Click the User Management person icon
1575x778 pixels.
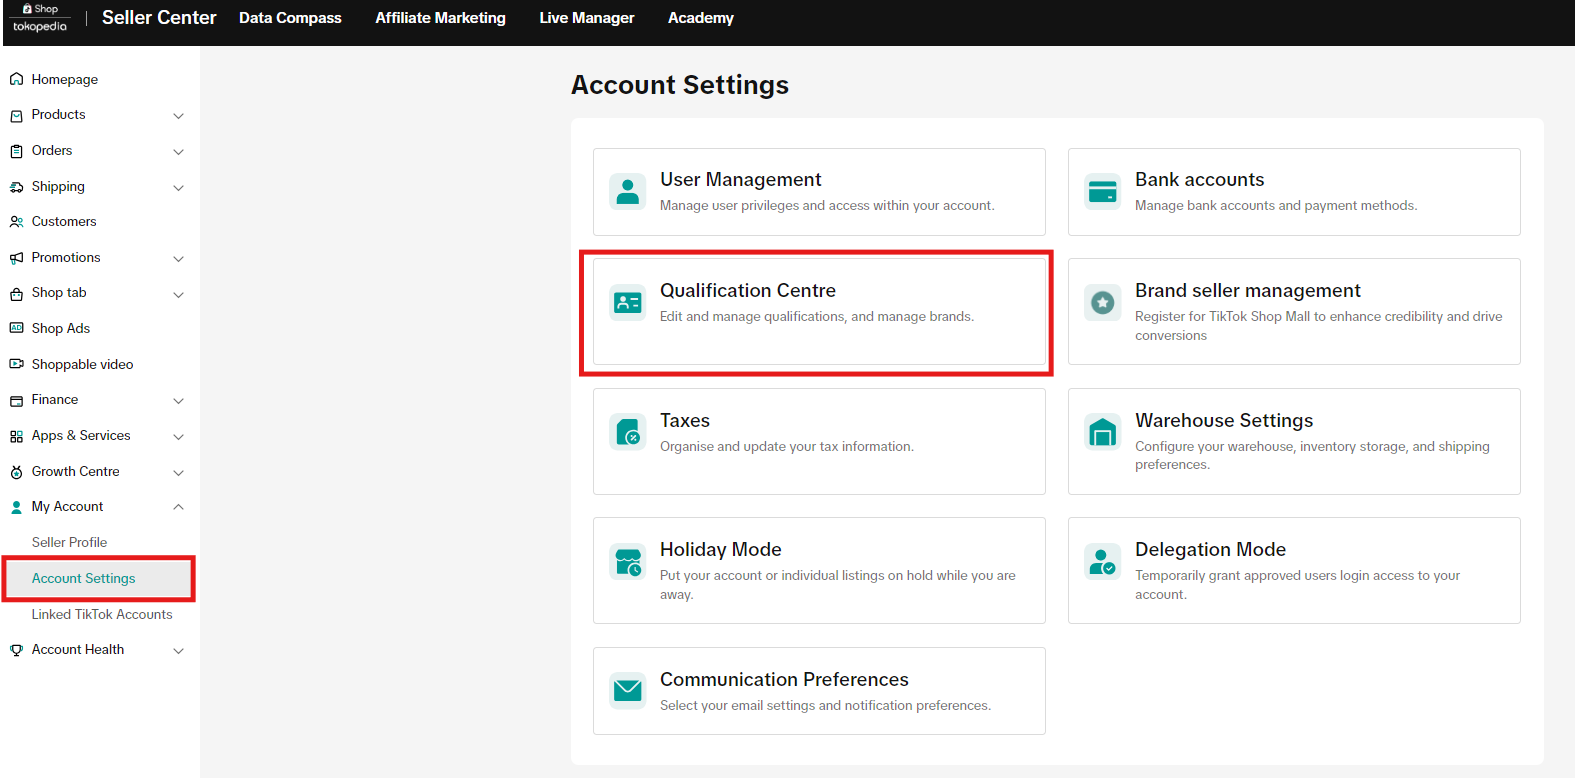[x=627, y=191]
